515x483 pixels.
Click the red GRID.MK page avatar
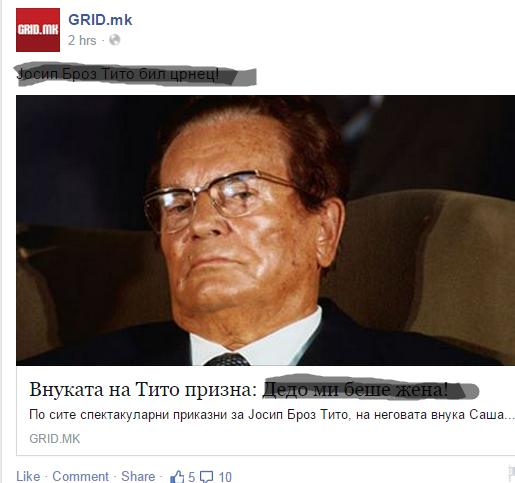(x=38, y=30)
